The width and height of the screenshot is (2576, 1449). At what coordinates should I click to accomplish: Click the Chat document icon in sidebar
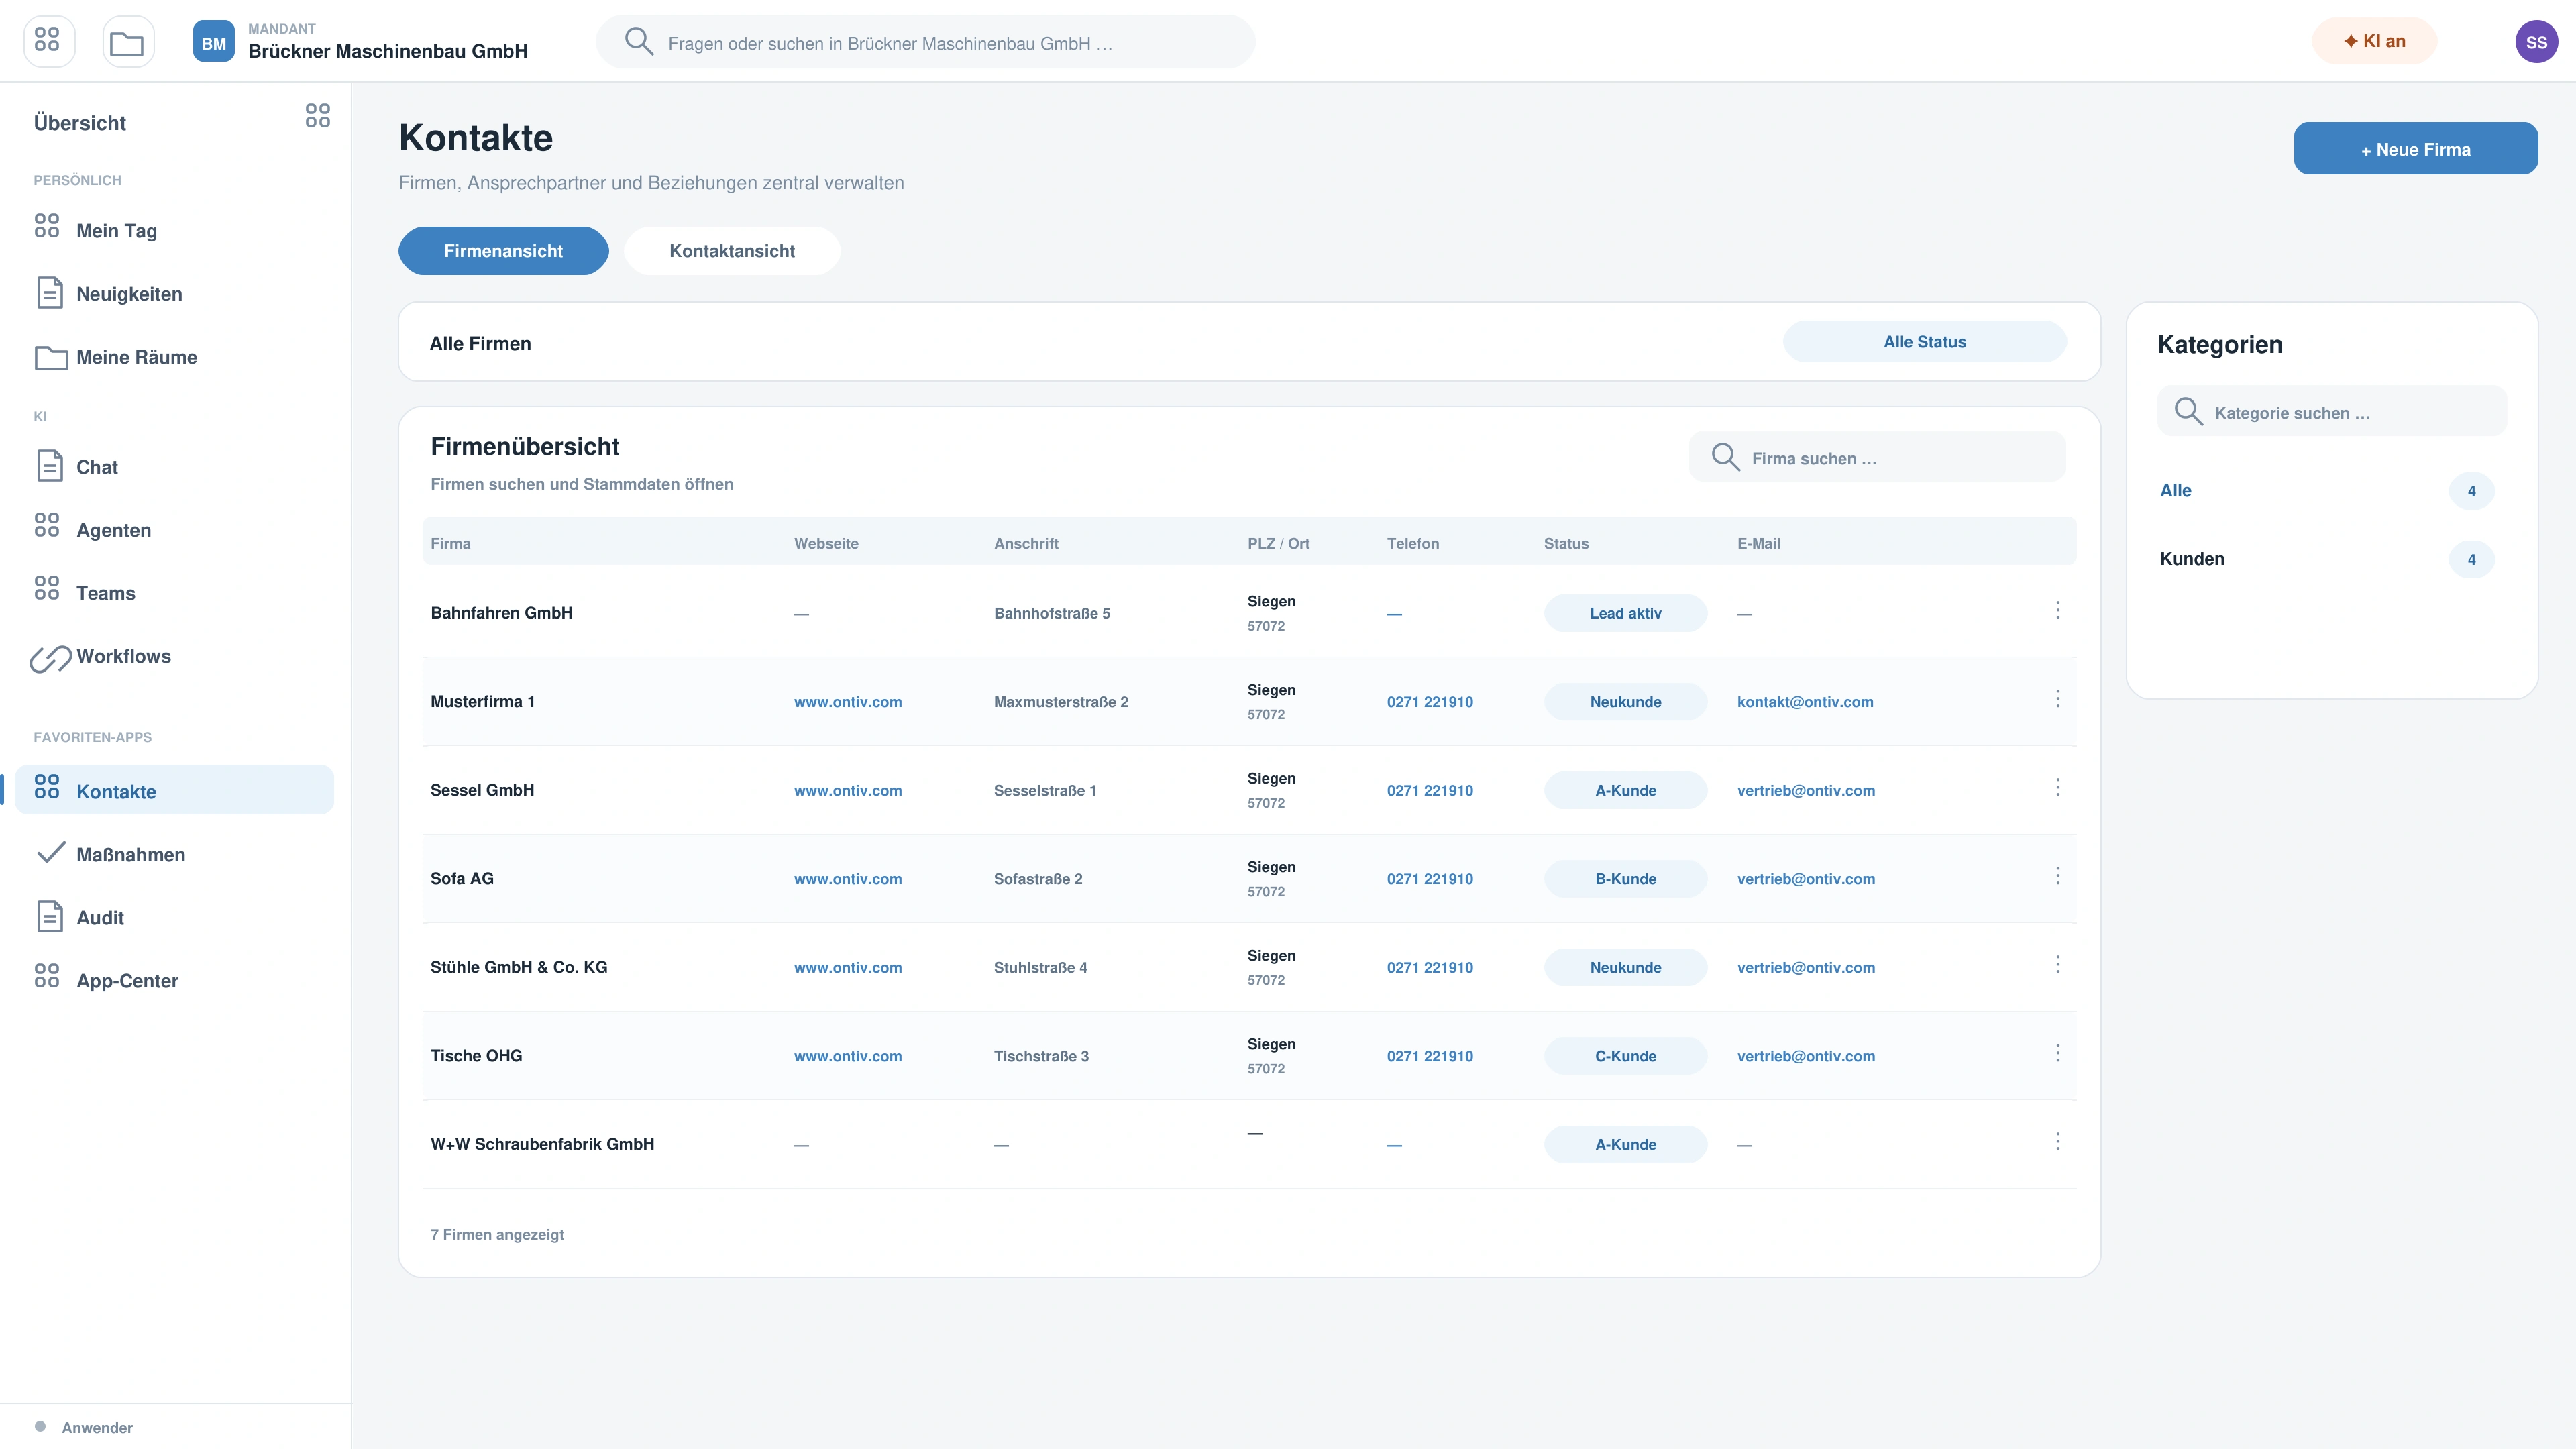(50, 466)
